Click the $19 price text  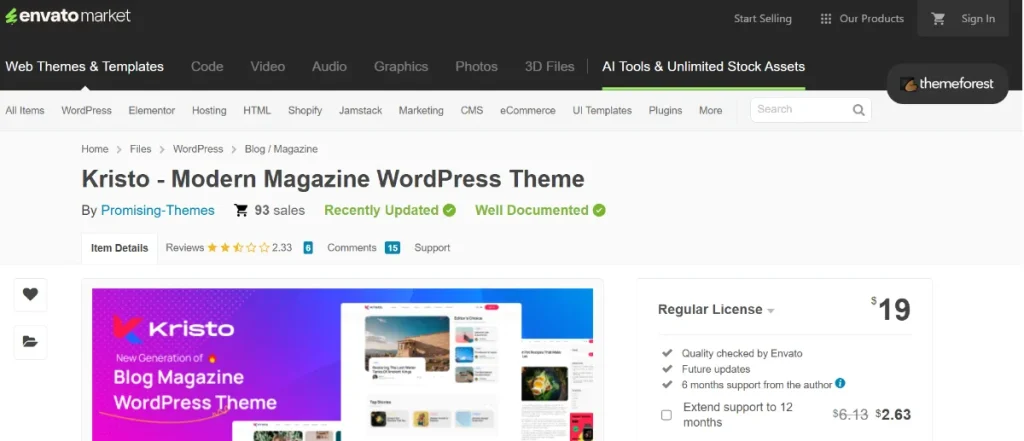[x=891, y=309]
